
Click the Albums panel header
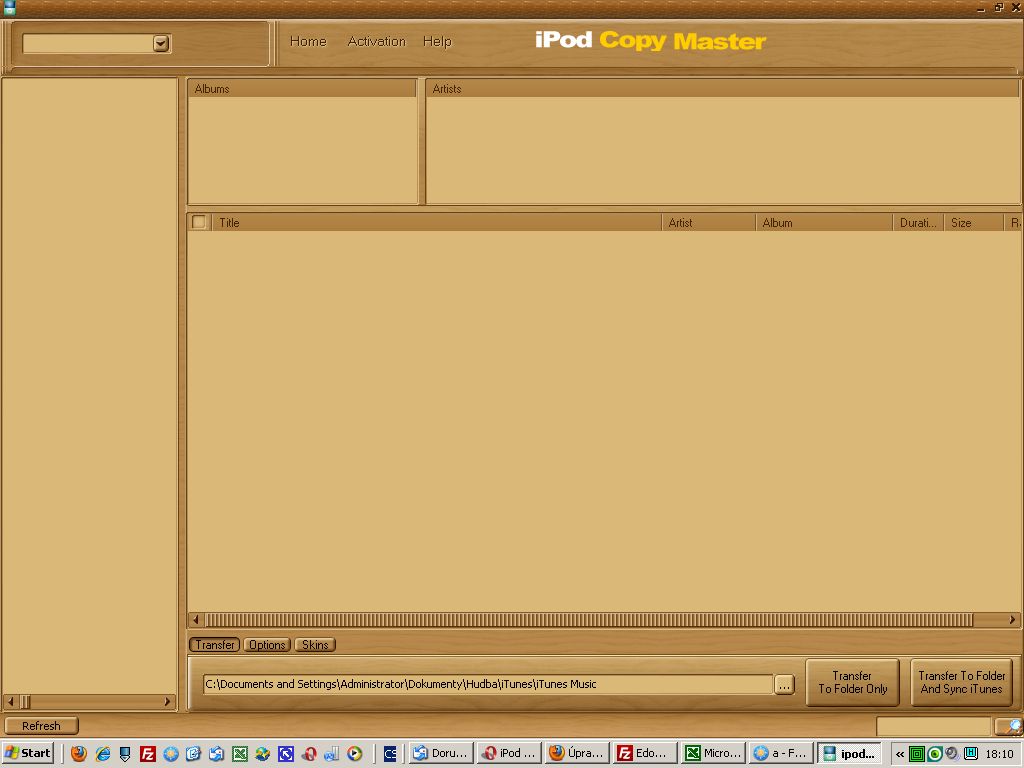point(302,89)
